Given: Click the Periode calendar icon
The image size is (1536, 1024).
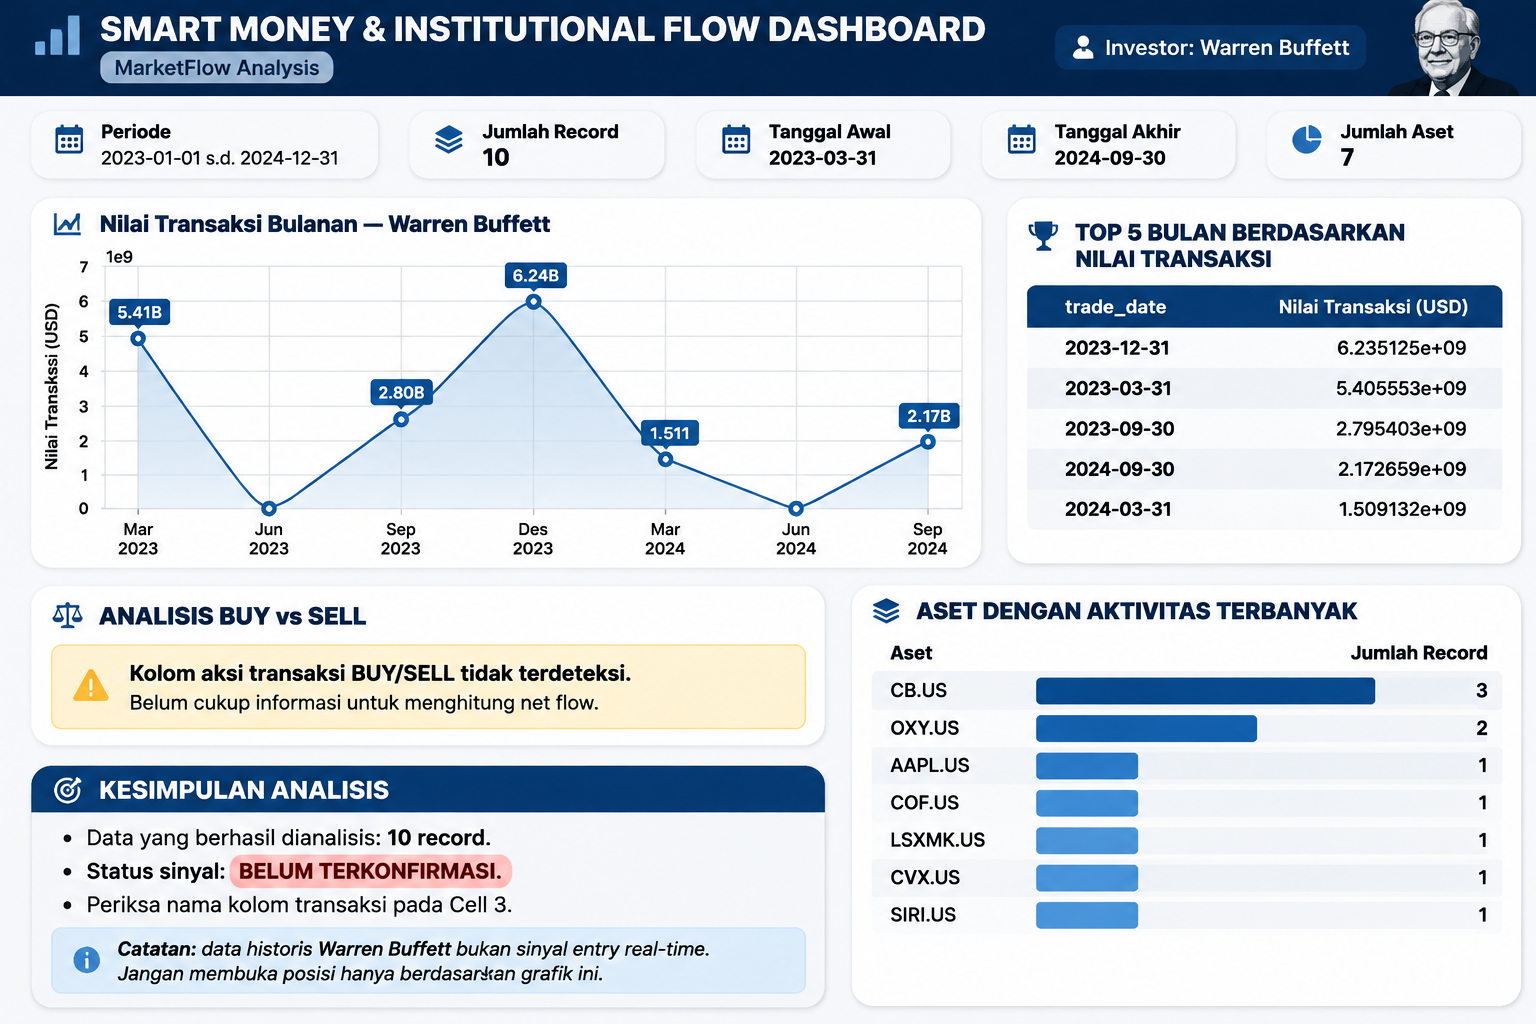Looking at the screenshot, I should tap(69, 140).
